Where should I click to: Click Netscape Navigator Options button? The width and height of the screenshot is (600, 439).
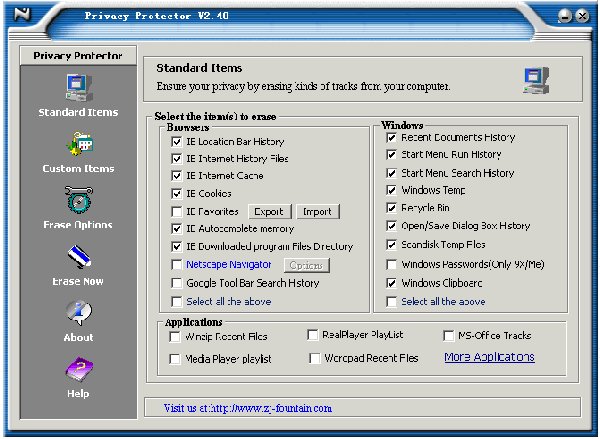pyautogui.click(x=307, y=265)
